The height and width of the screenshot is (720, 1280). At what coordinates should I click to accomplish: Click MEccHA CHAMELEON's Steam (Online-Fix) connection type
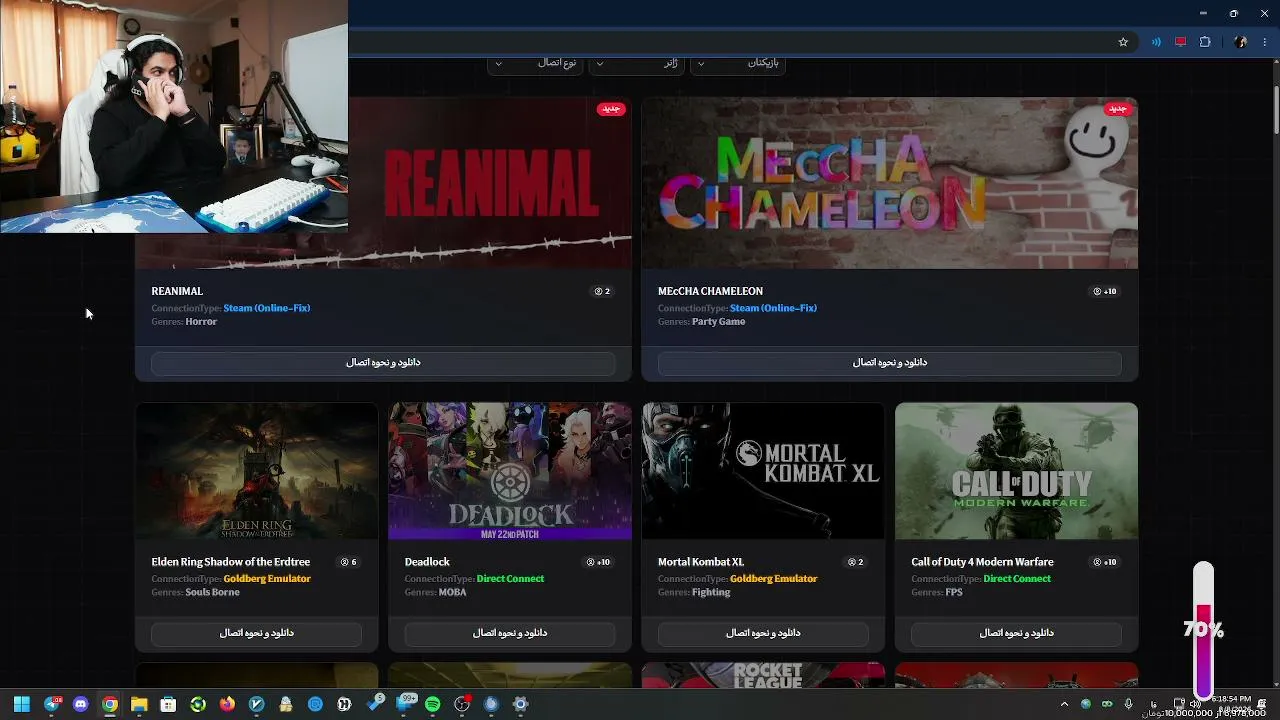tap(773, 308)
